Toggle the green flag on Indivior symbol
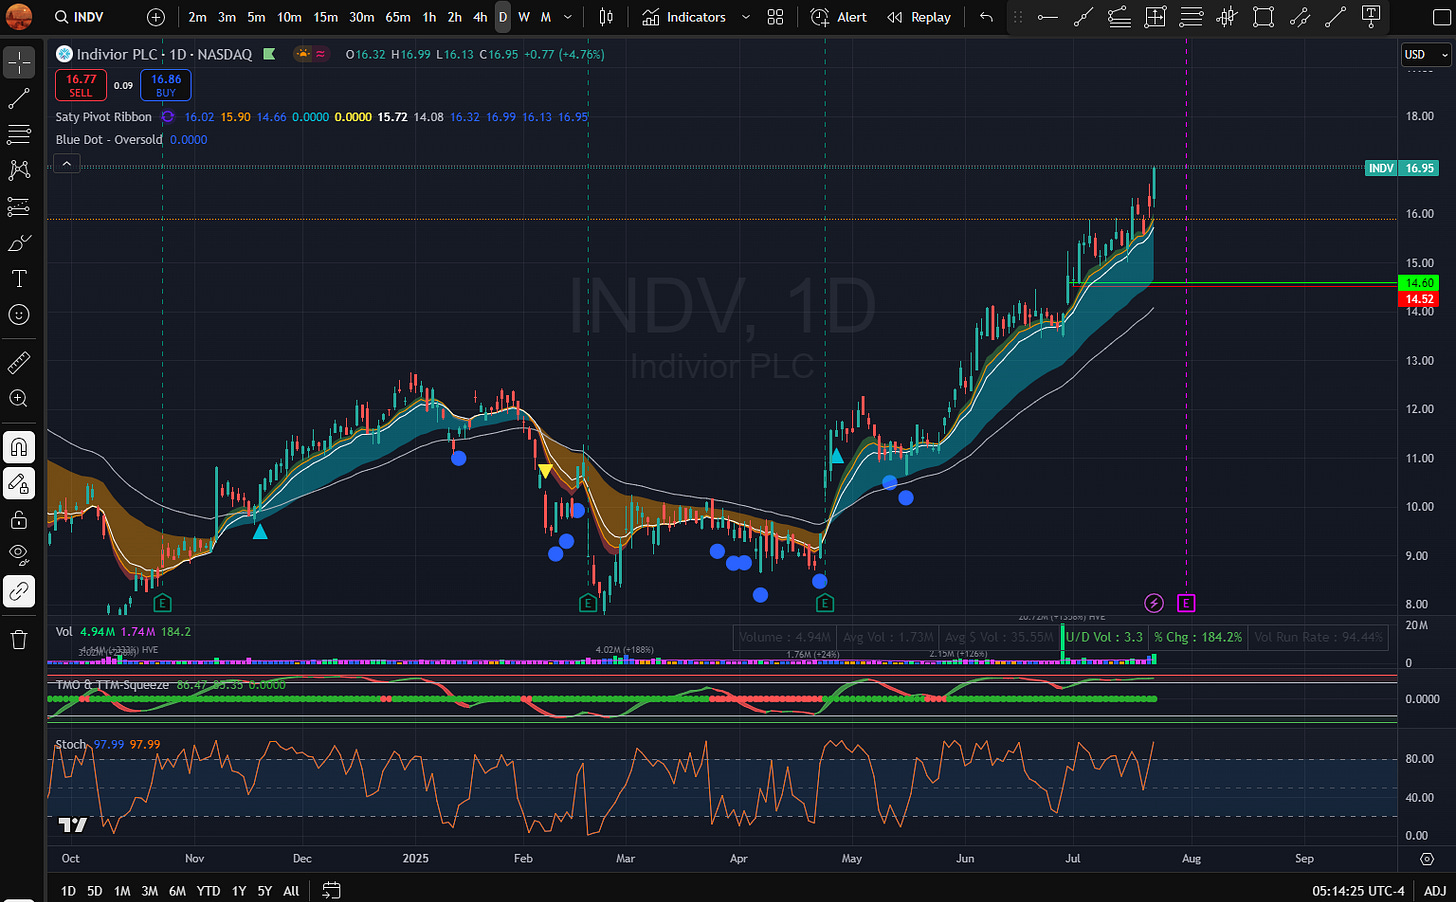The image size is (1456, 902). [x=269, y=54]
